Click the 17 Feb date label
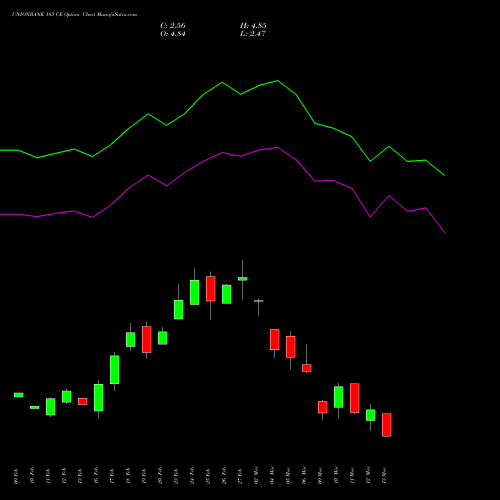Image resolution: width=500 pixels, height=500 pixels. click(x=112, y=476)
